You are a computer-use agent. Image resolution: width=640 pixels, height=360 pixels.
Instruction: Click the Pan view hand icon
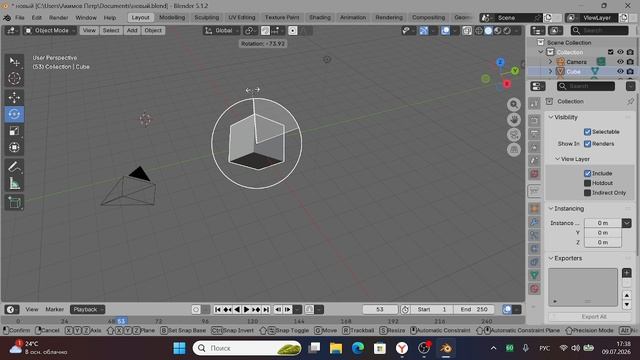(514, 120)
